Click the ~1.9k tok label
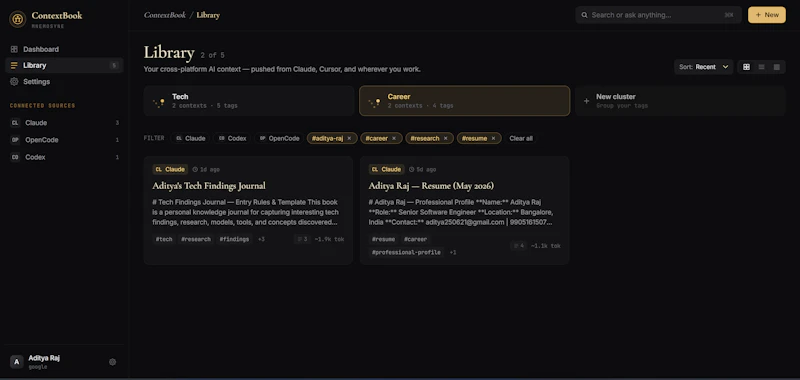800x380 pixels. [x=329, y=239]
